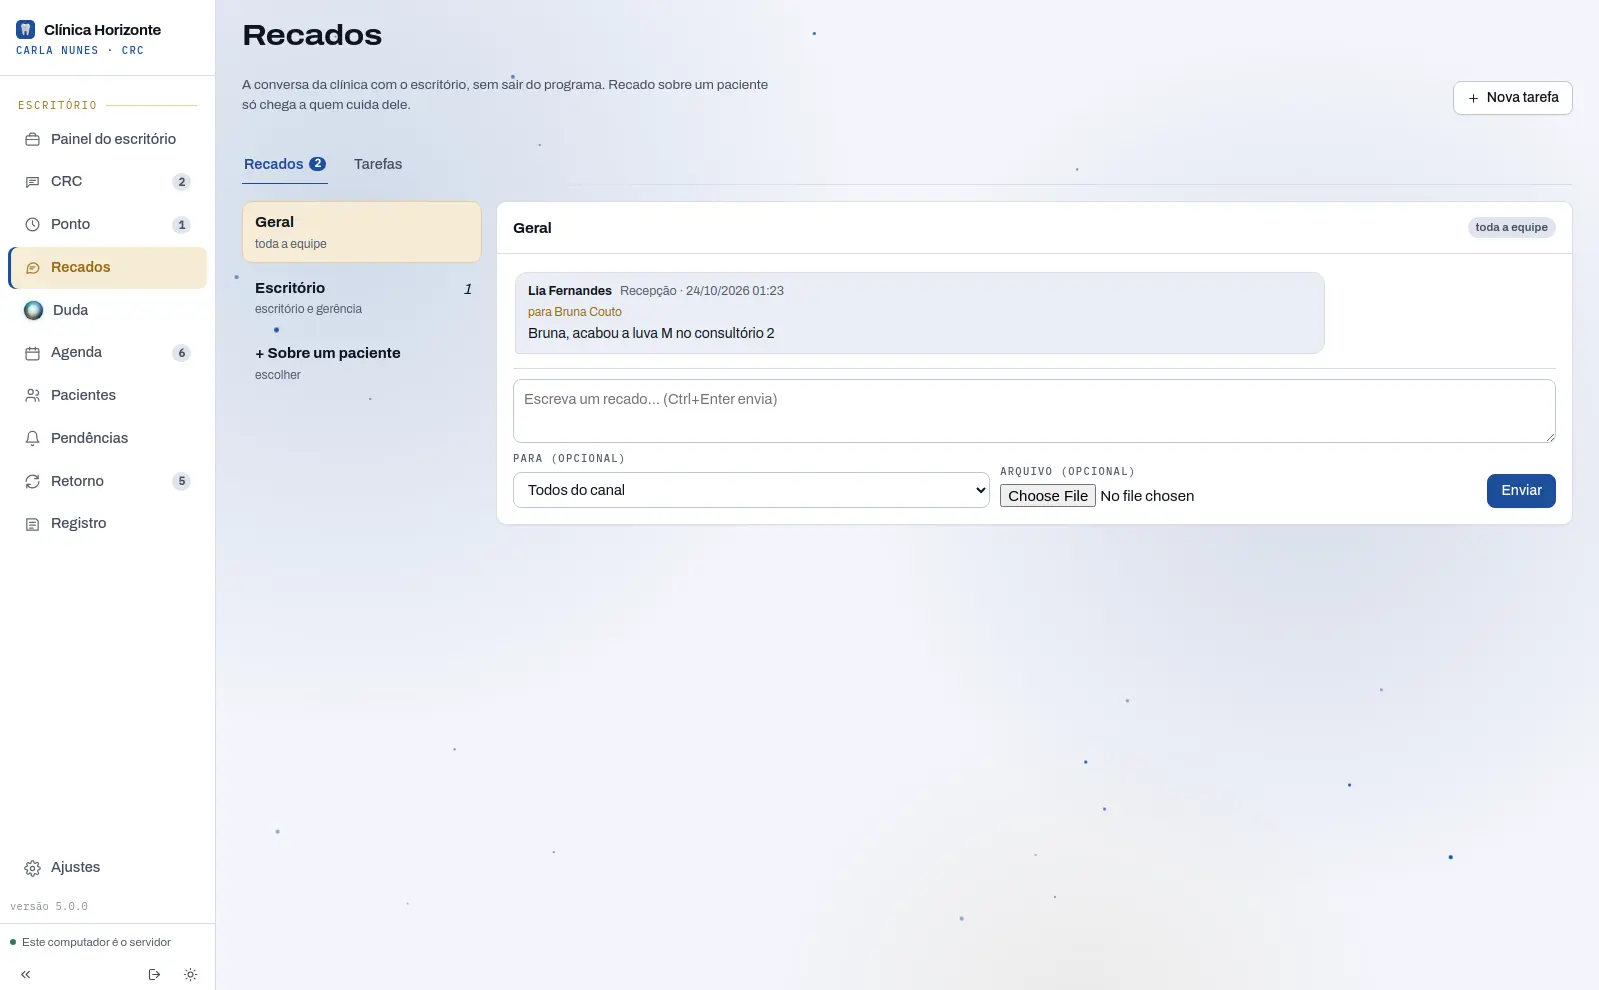The height and width of the screenshot is (990, 1599).
Task: Switch to the Tarefas tab
Action: pyautogui.click(x=378, y=164)
